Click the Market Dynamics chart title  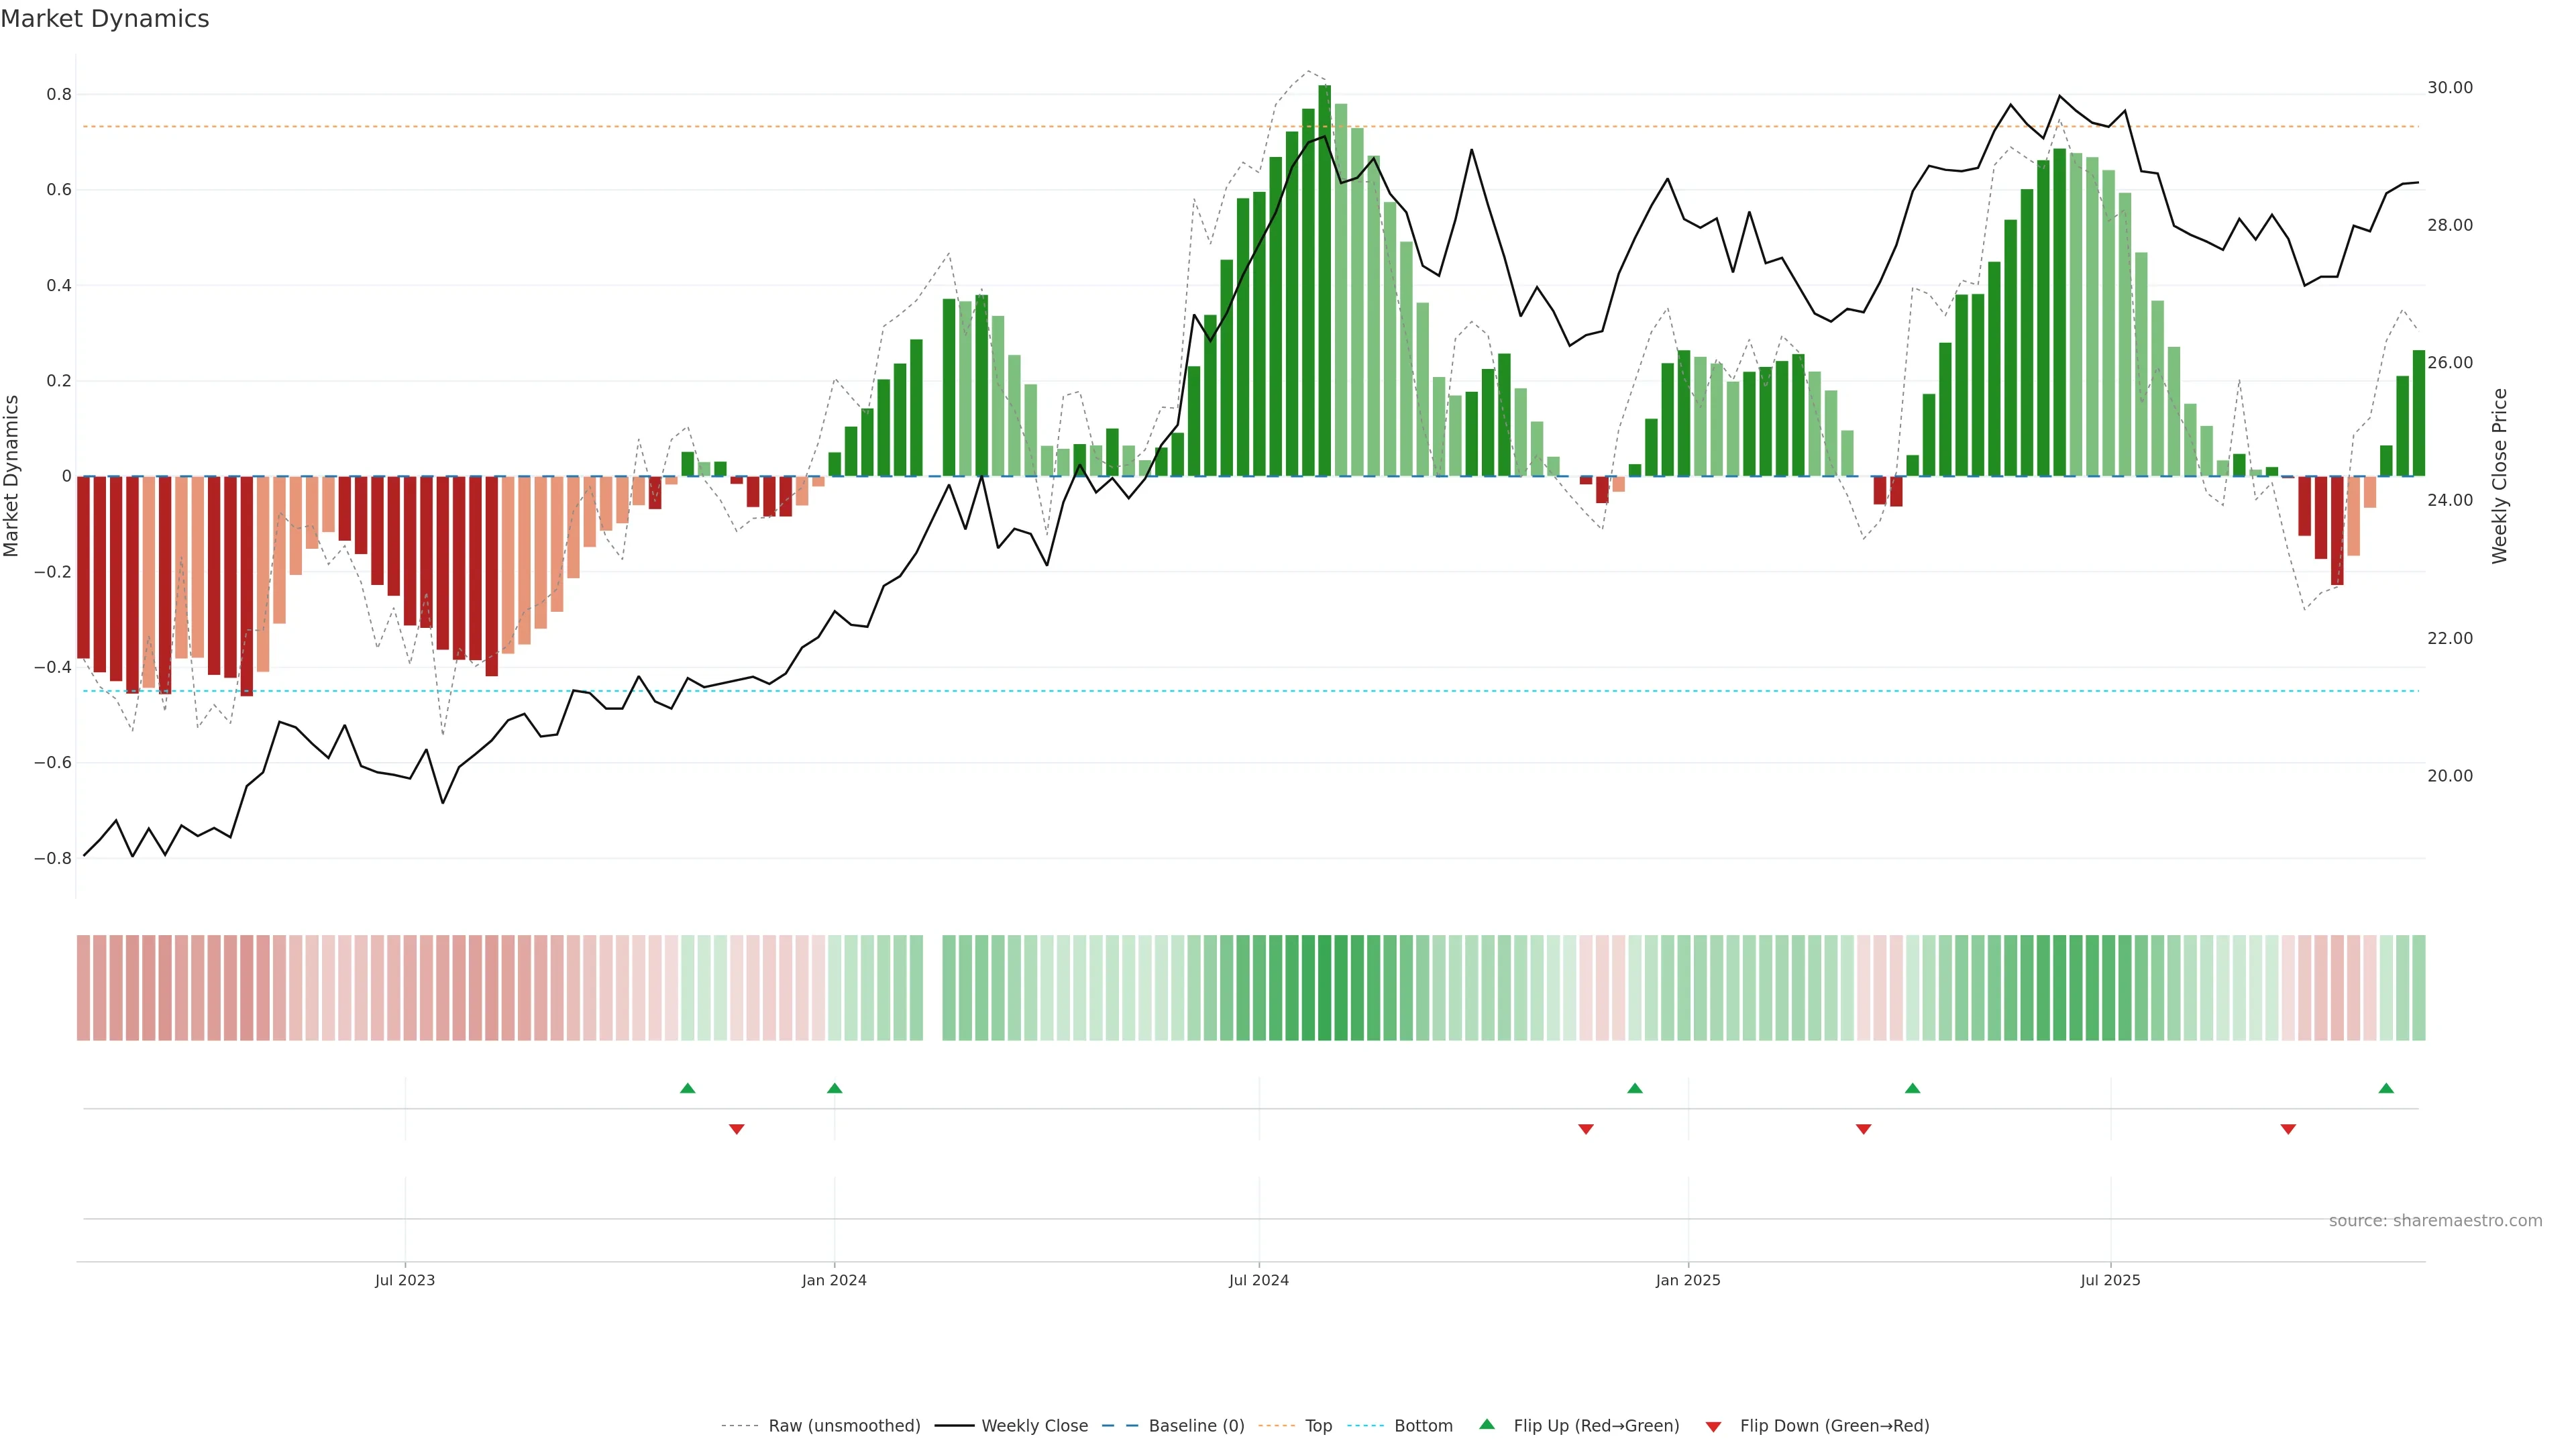click(x=105, y=19)
